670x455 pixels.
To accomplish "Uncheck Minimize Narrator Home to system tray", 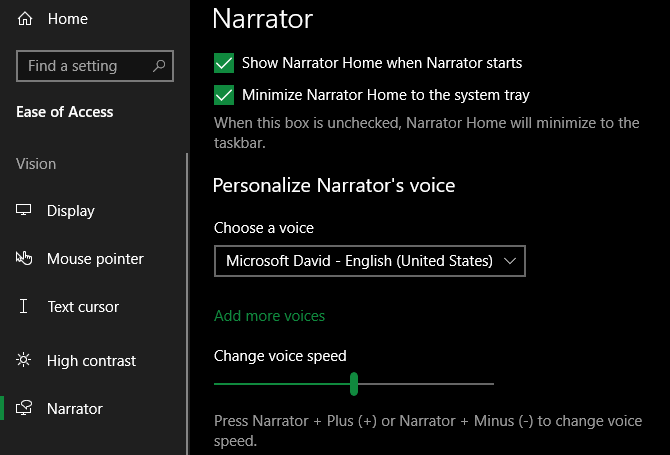I will 224,95.
